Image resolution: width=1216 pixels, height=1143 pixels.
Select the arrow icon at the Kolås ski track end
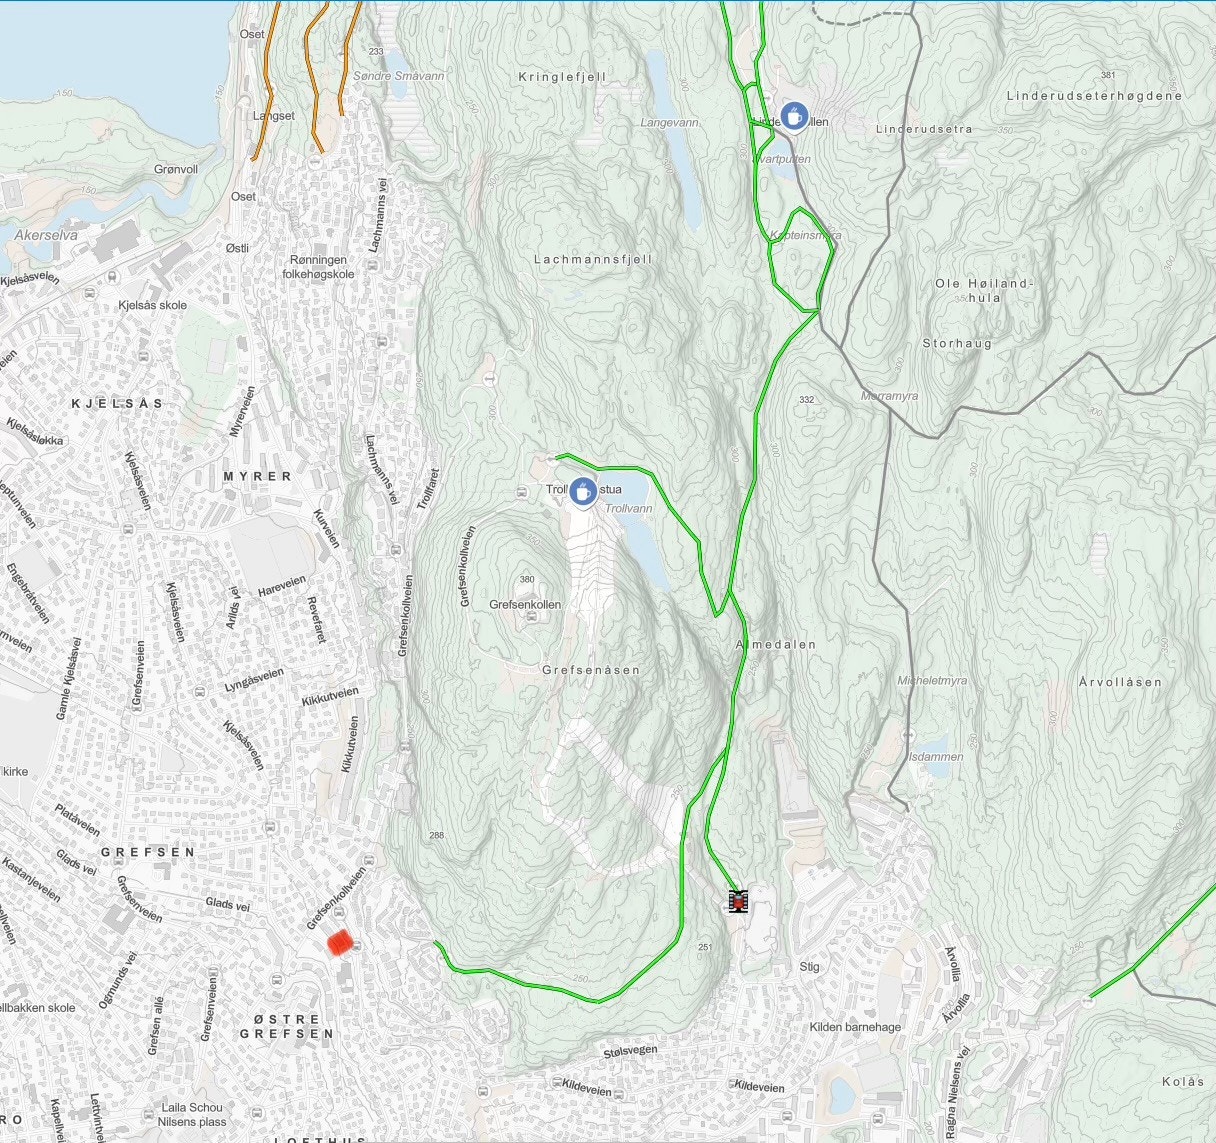point(1087,1000)
